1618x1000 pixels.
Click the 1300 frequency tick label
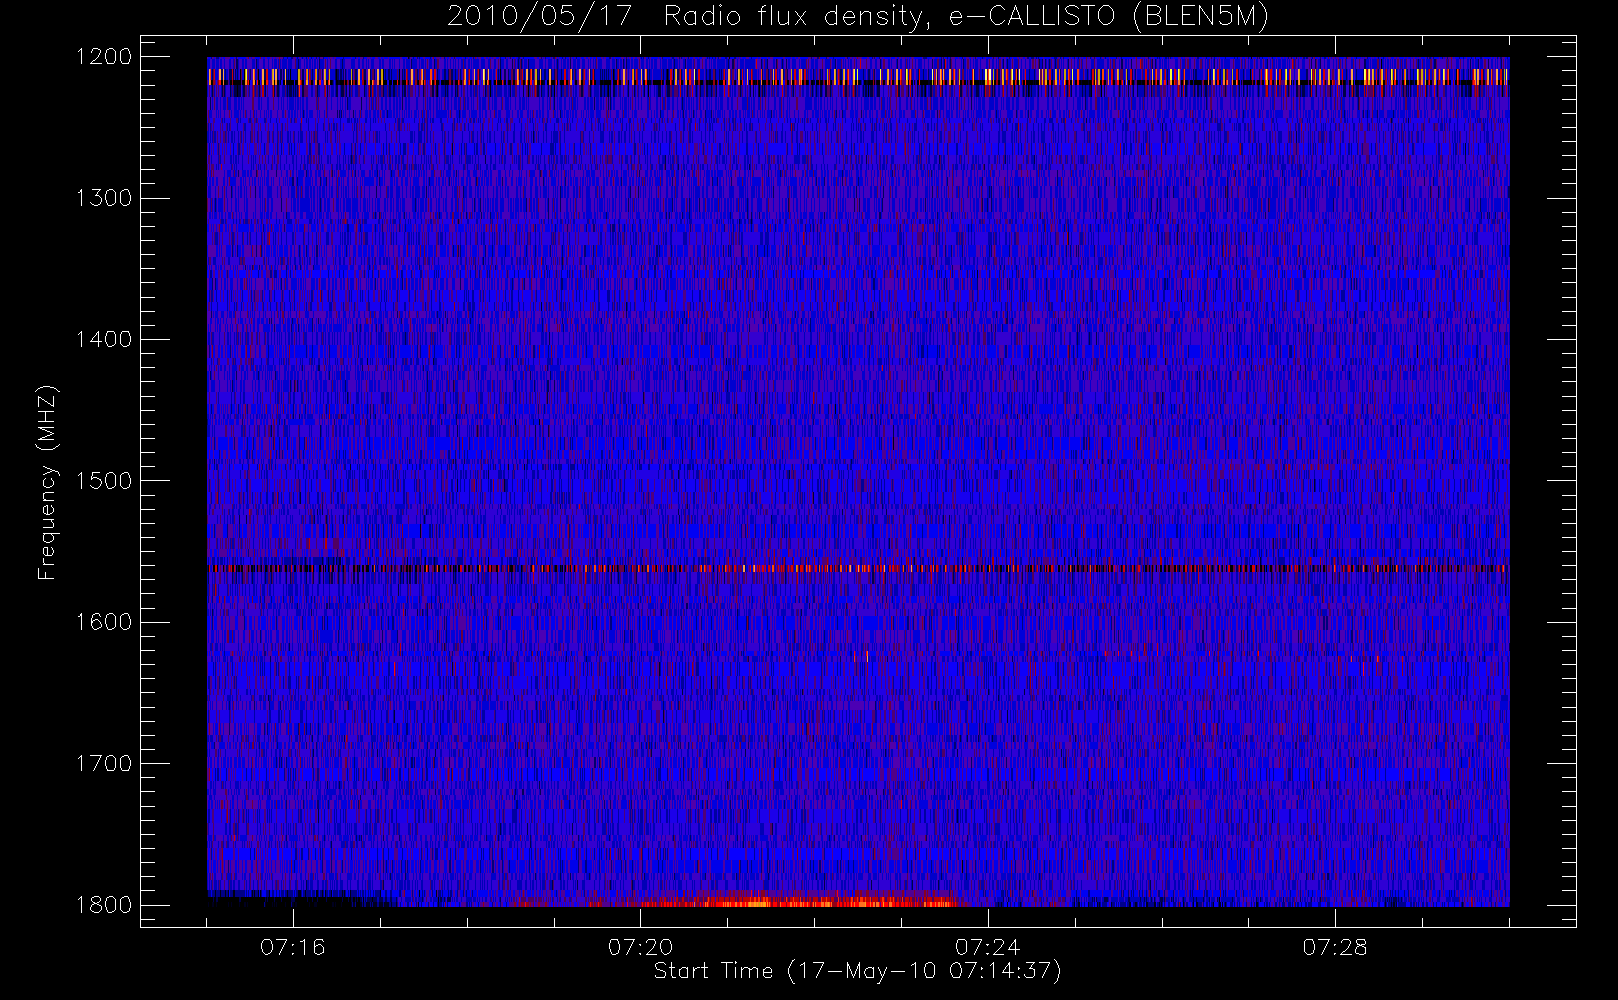104,198
